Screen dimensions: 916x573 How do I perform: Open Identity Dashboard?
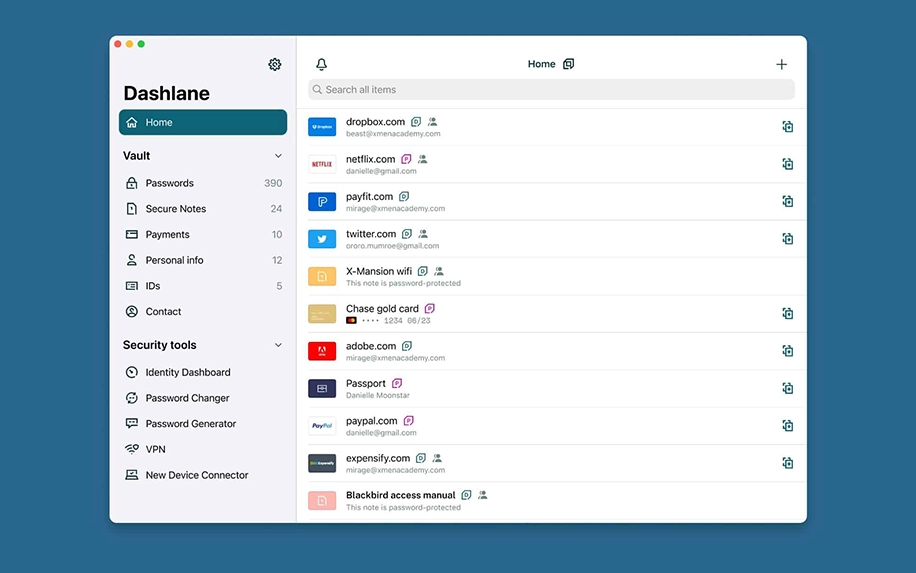point(203,372)
